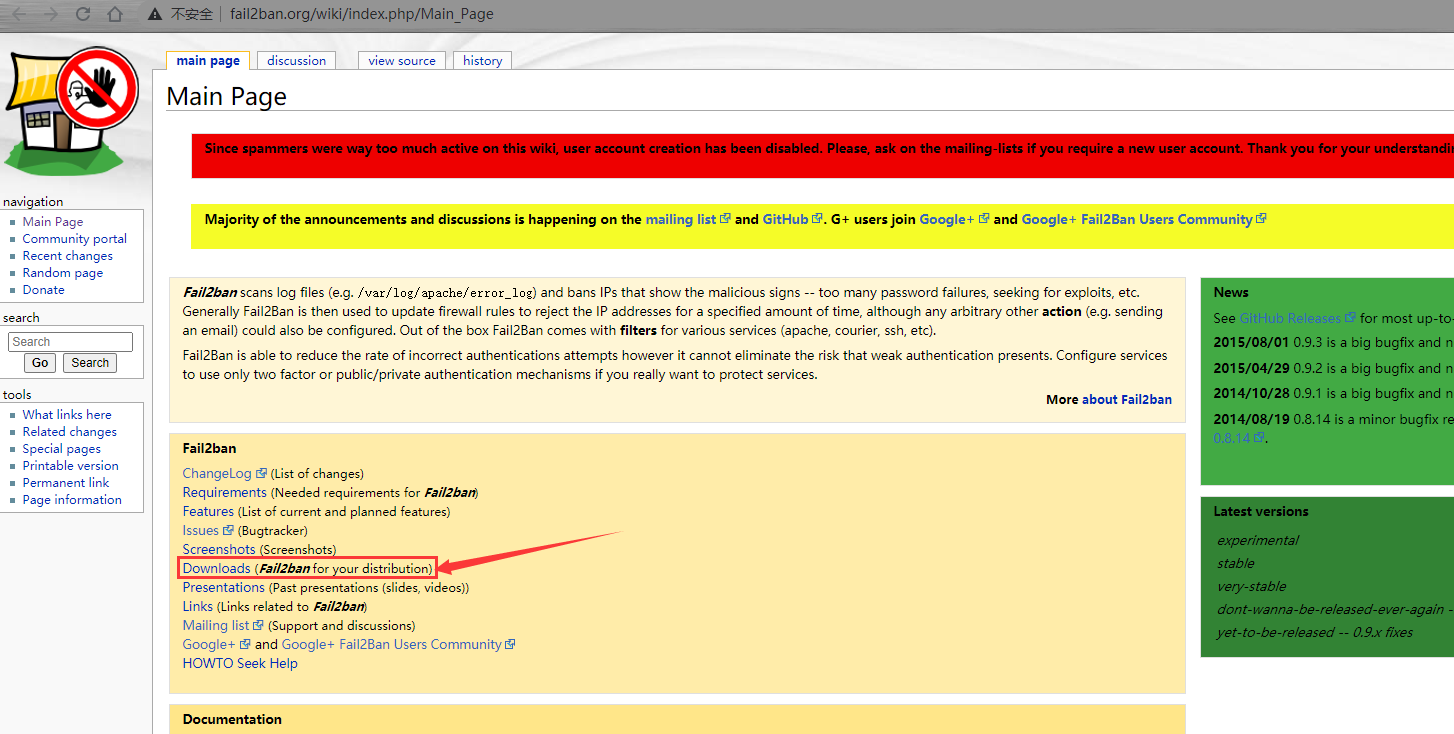The height and width of the screenshot is (734, 1454).
Task: Open Recent changes link
Action: click(68, 256)
